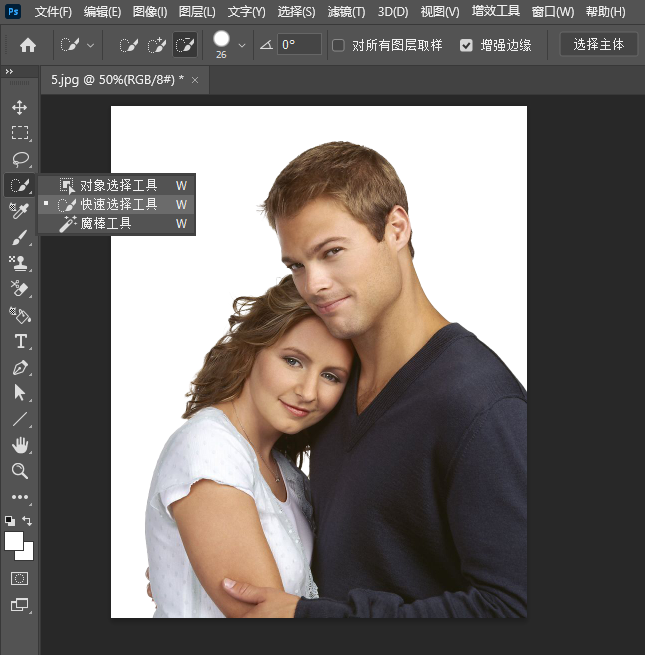Viewport: 645px width, 655px height.
Task: Select the Clone Stamp tool
Action: coord(20,263)
